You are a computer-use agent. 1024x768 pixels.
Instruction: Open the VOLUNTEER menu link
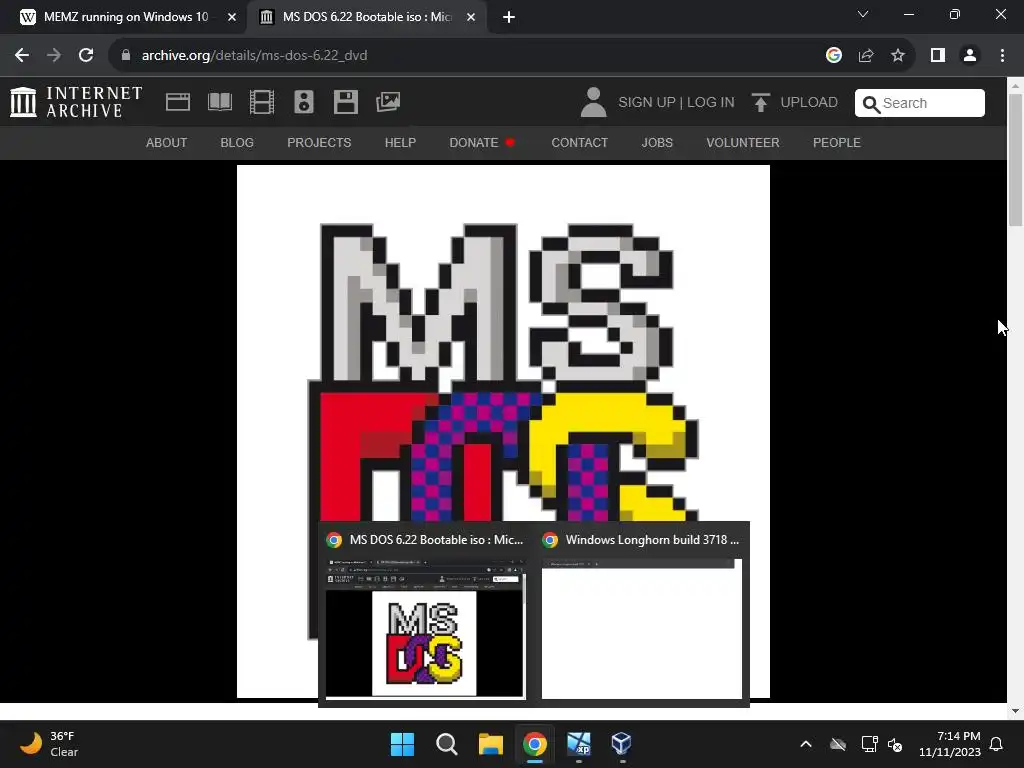point(743,142)
